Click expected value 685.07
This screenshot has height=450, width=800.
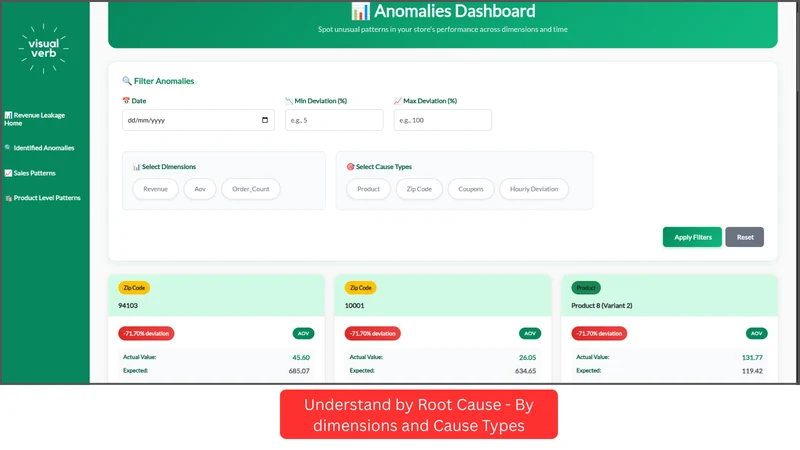pos(299,371)
